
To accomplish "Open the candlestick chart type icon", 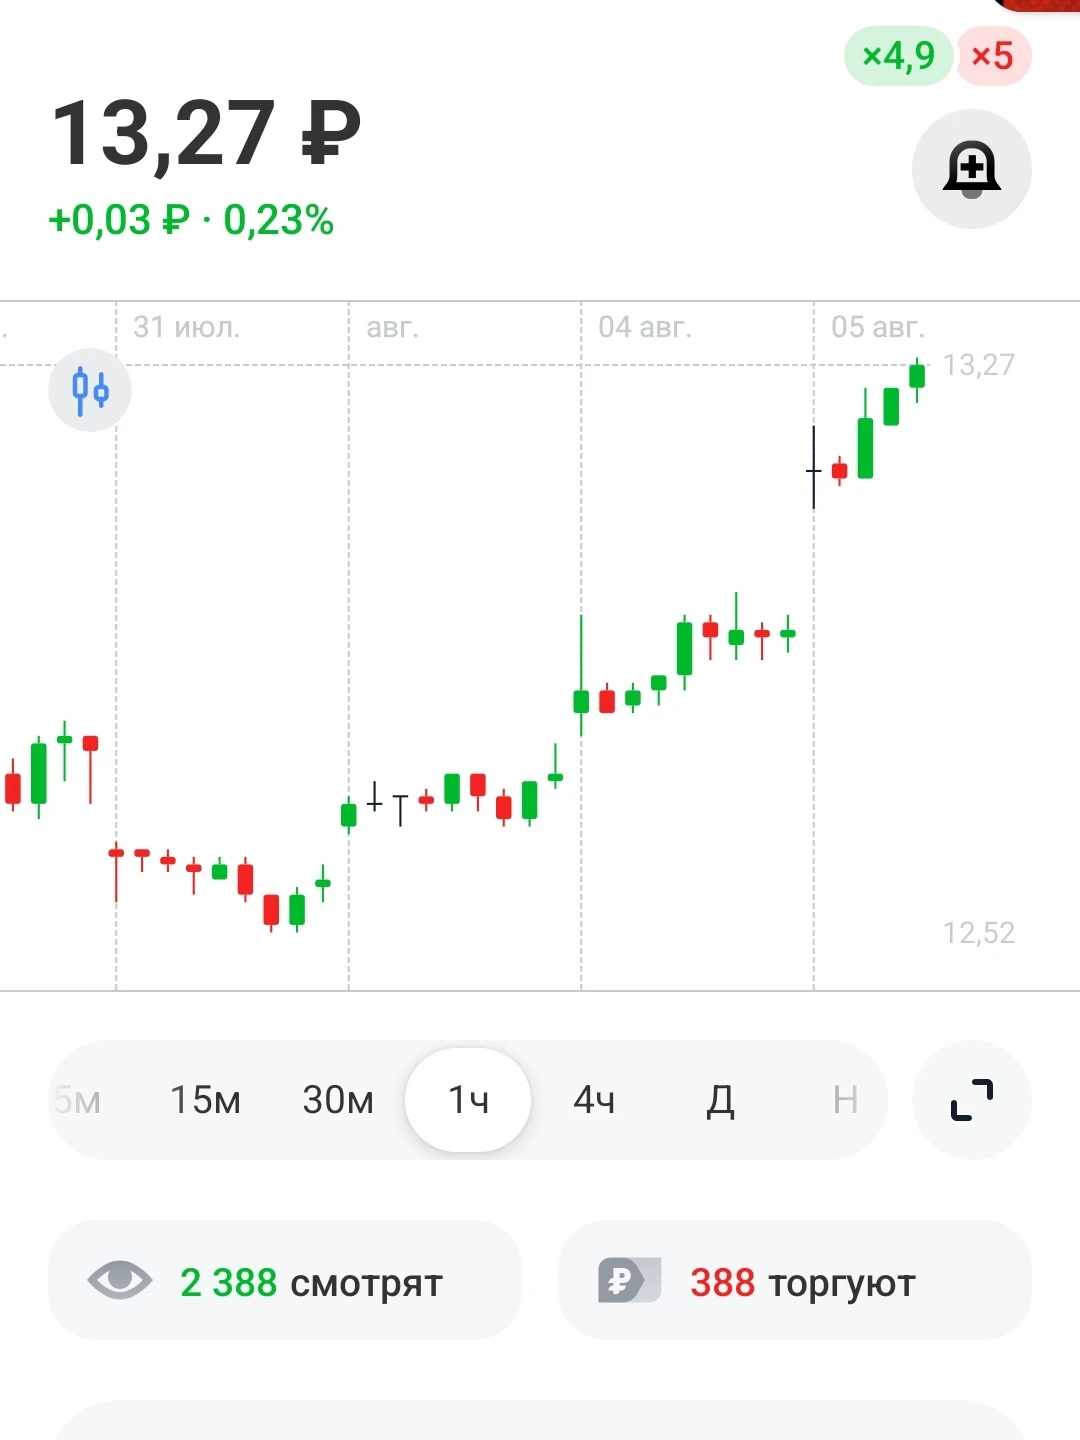I will point(90,390).
